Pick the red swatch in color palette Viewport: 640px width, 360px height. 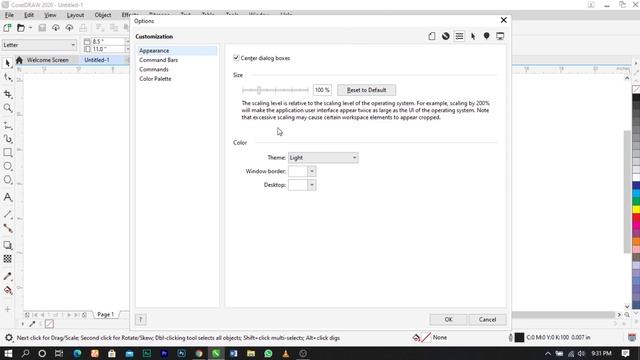[x=636, y=218]
